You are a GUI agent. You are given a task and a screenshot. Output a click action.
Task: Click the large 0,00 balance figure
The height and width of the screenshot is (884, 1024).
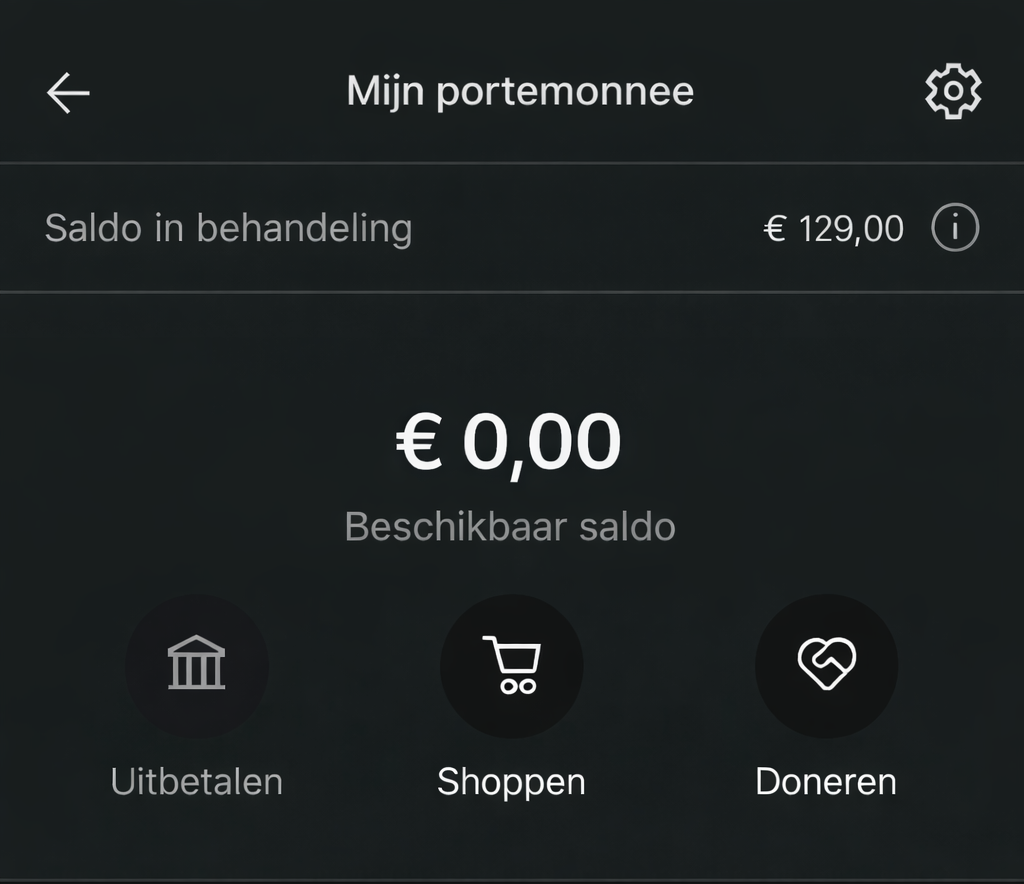pos(541,442)
